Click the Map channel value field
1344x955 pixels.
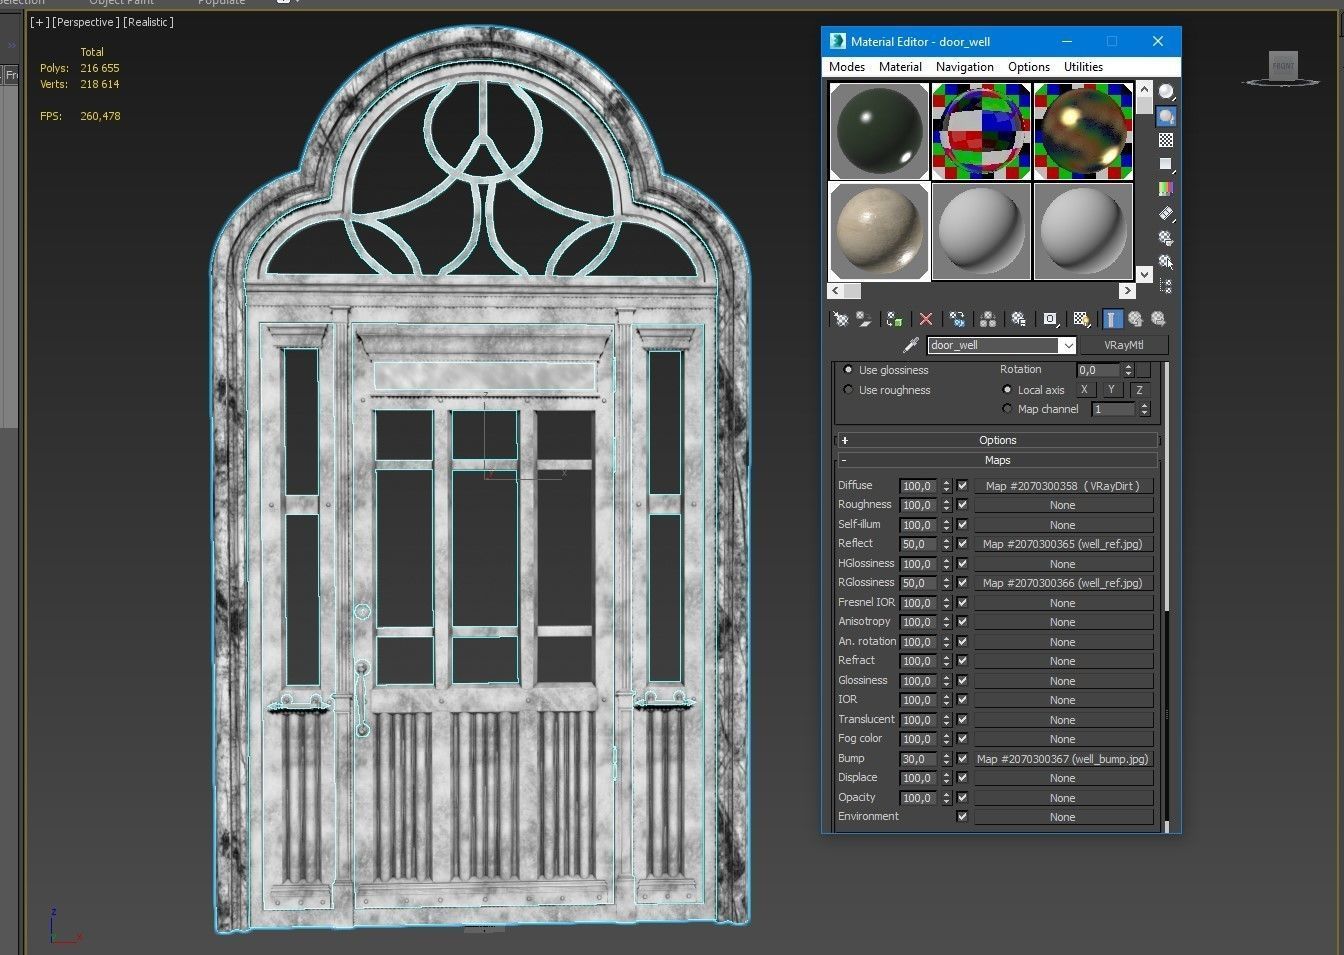1114,409
